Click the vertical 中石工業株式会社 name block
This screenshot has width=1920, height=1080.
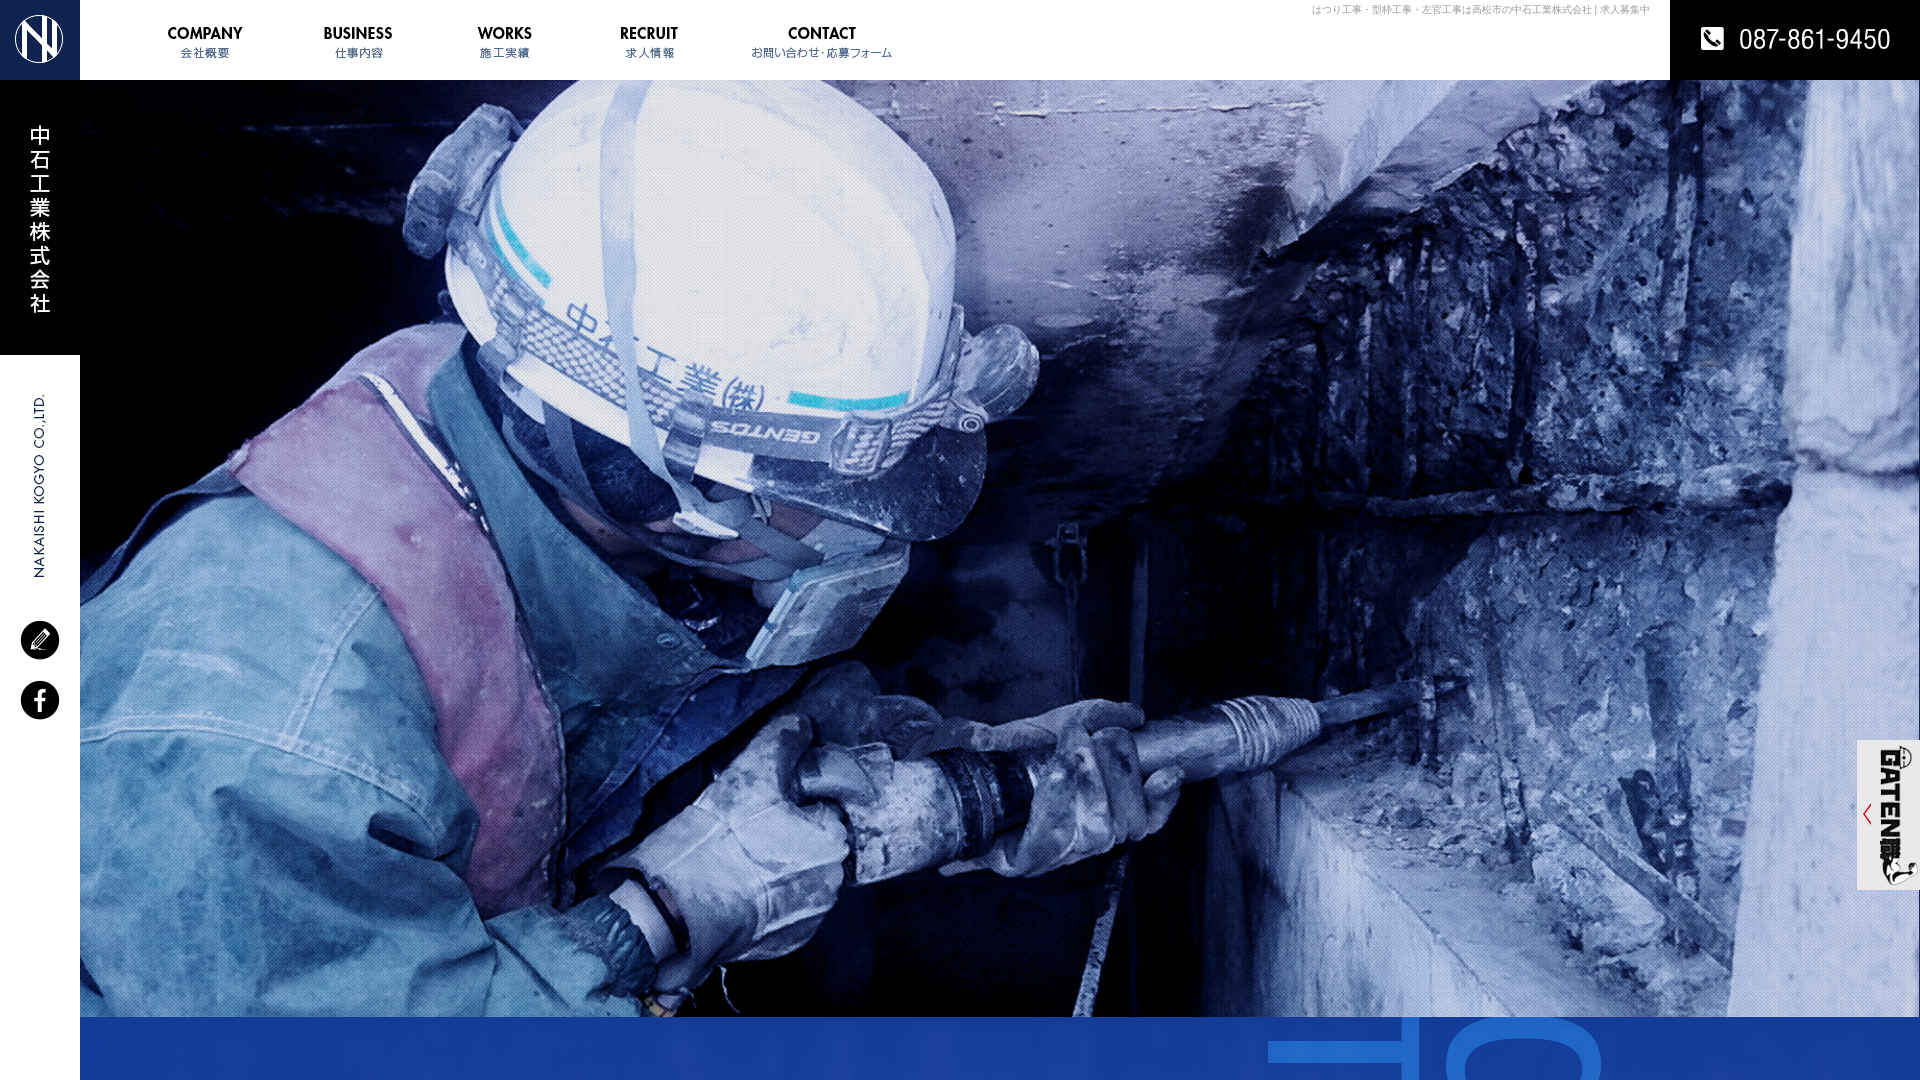pos(40,218)
